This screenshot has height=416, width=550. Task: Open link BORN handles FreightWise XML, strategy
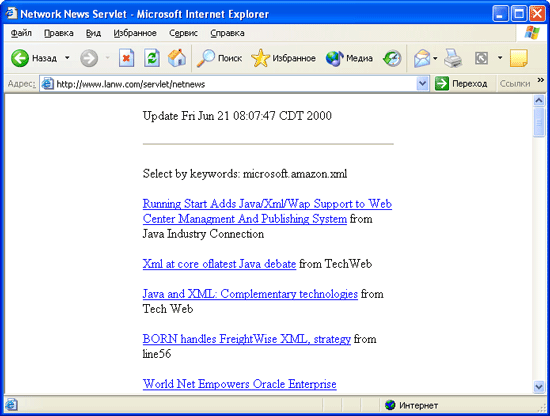(x=247, y=339)
